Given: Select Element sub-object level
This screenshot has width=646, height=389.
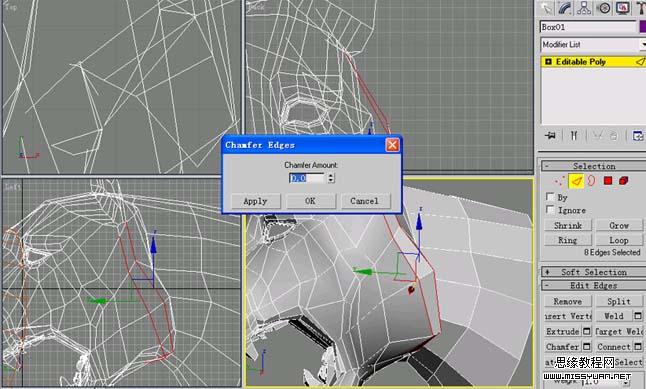Looking at the screenshot, I should [x=623, y=180].
